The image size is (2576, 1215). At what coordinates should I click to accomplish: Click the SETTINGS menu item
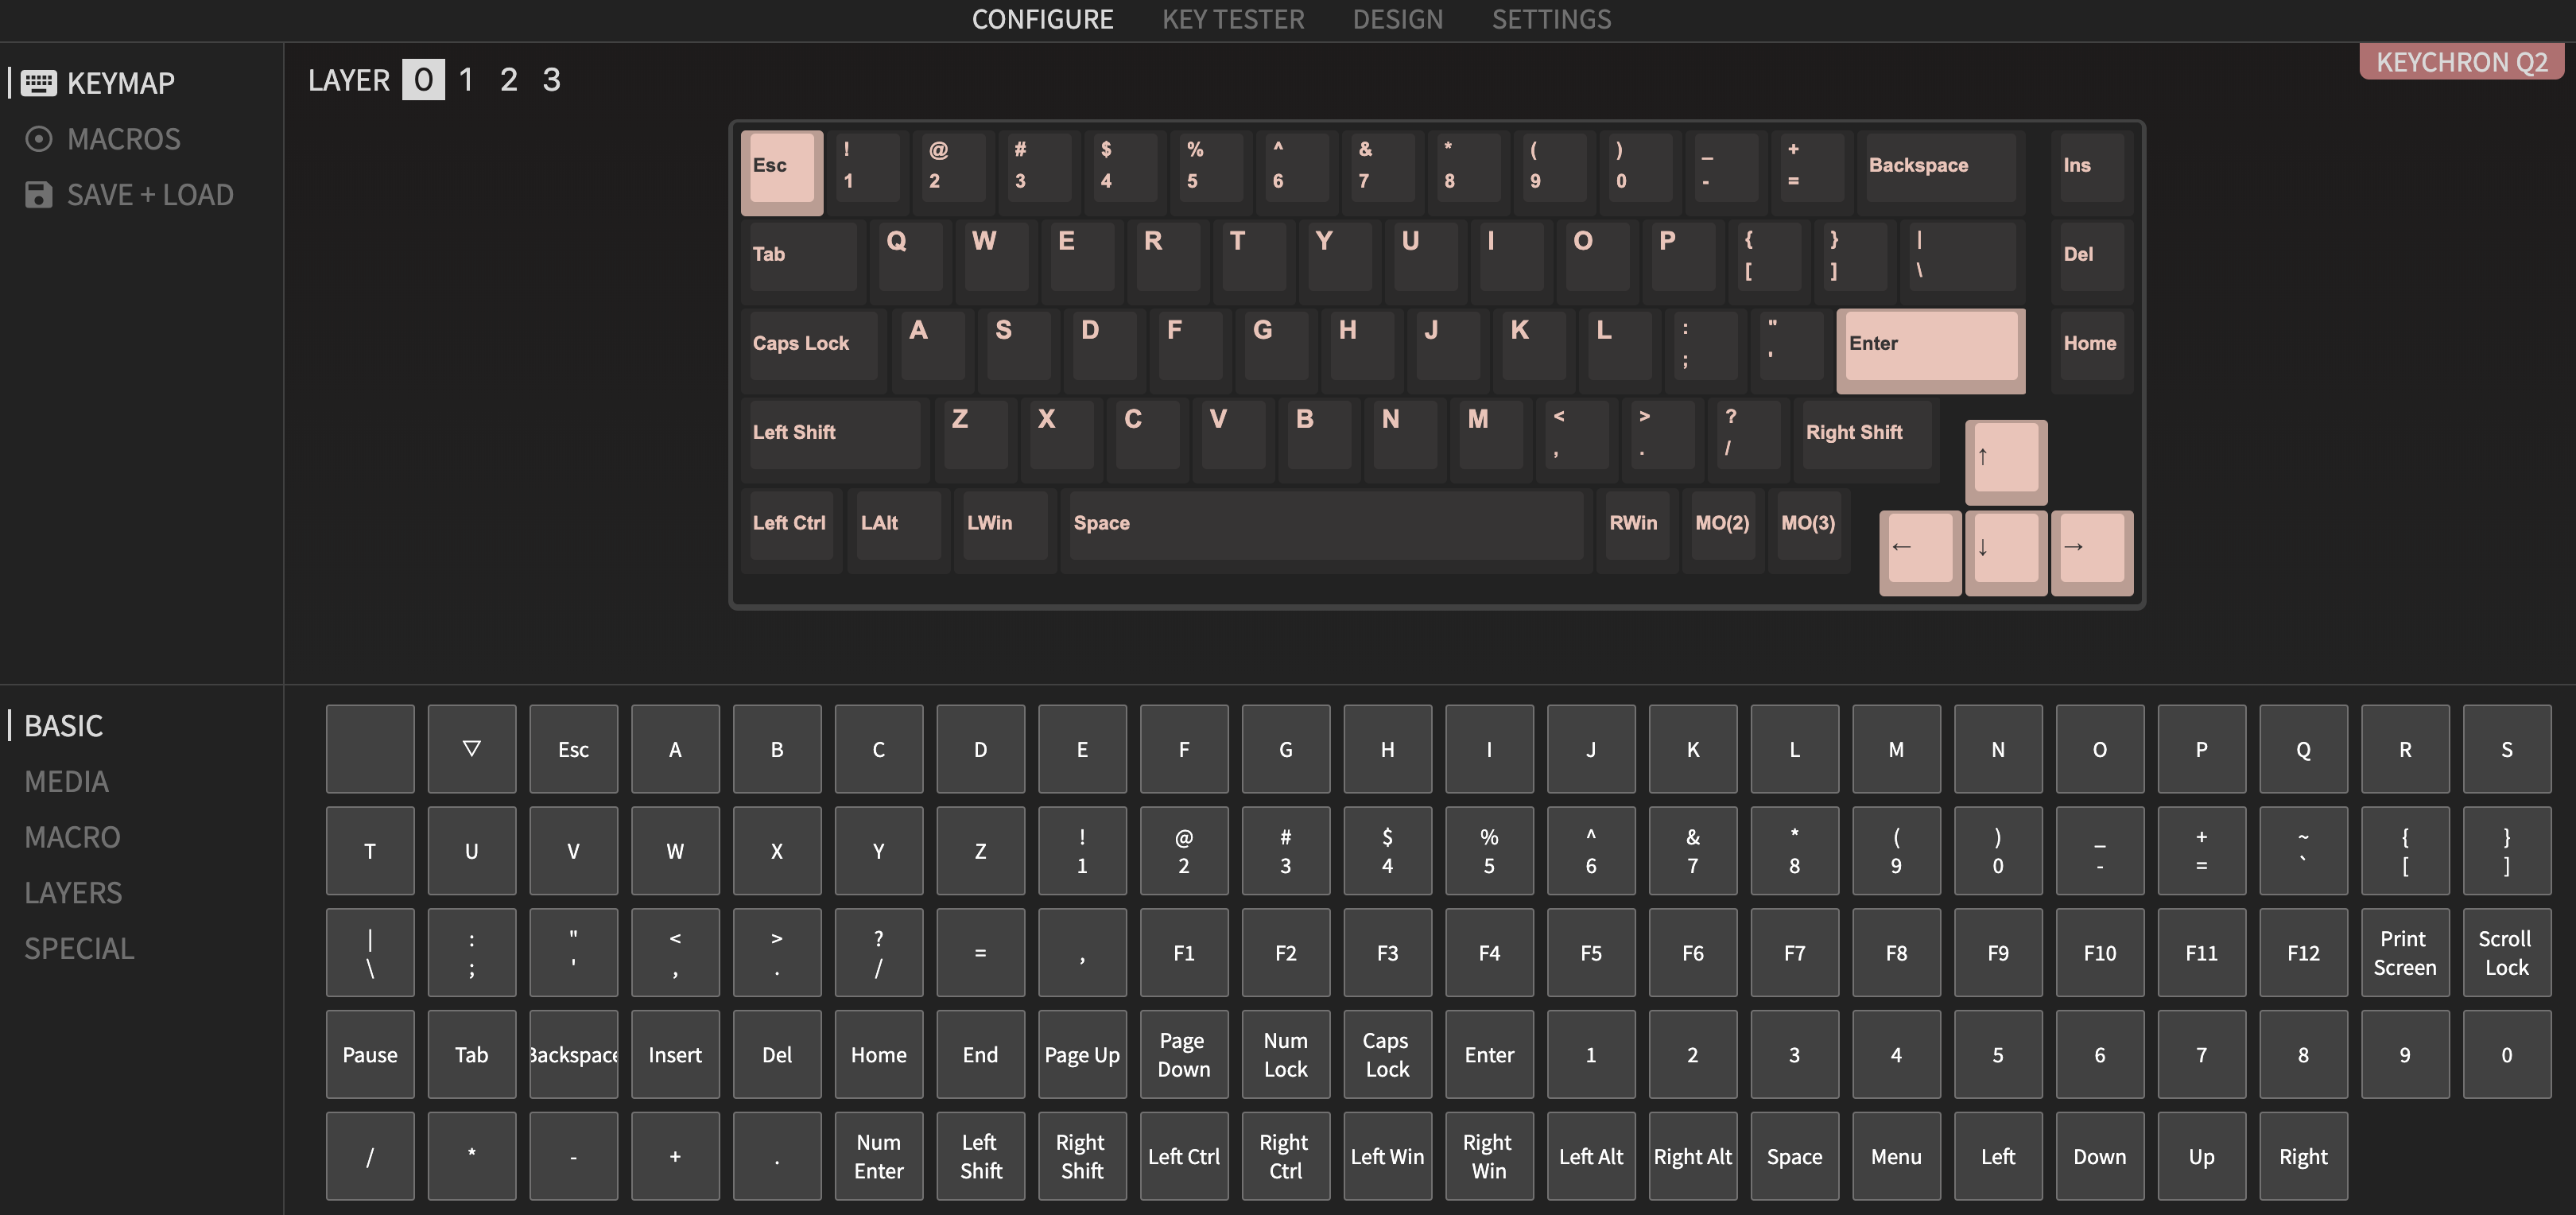[1551, 20]
